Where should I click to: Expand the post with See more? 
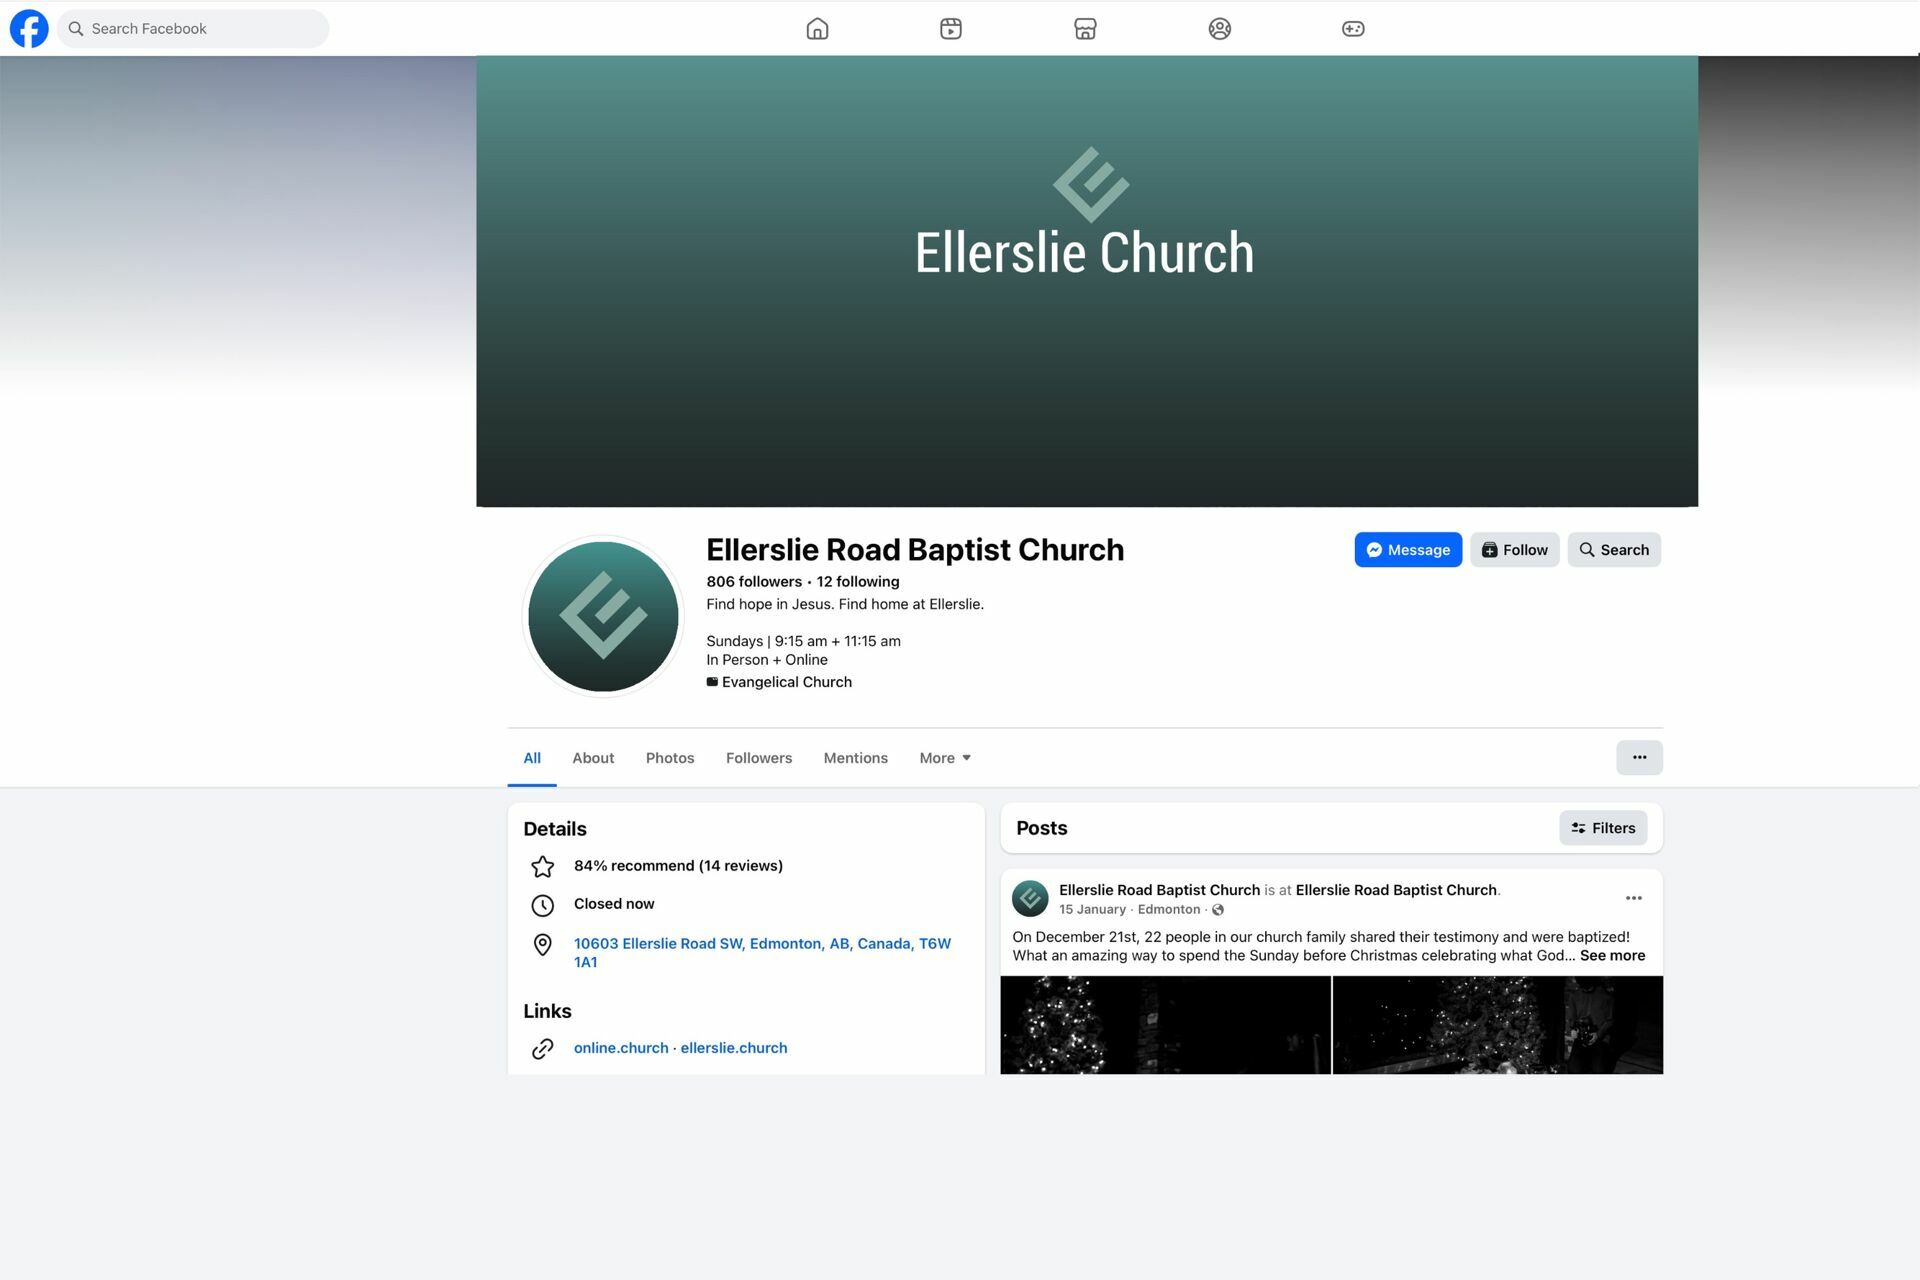tap(1612, 956)
